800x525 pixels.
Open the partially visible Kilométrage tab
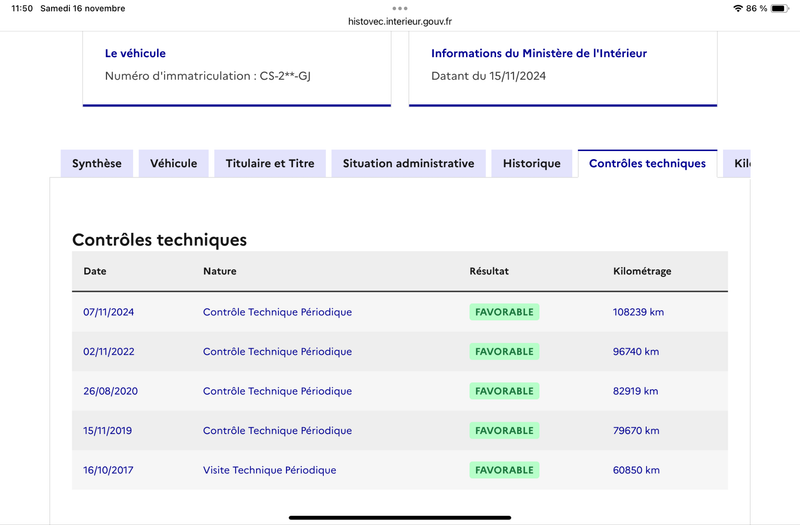pos(737,163)
